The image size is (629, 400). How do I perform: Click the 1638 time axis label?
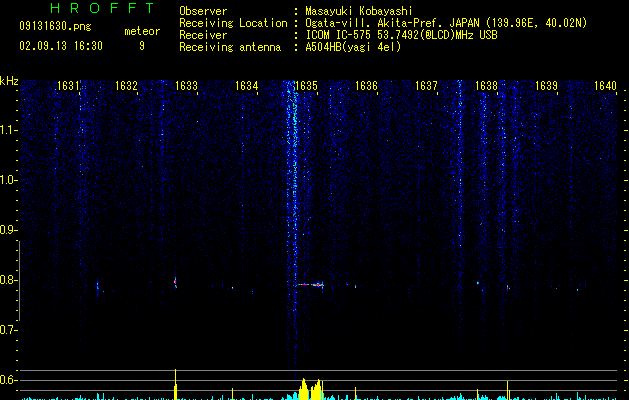pos(486,86)
